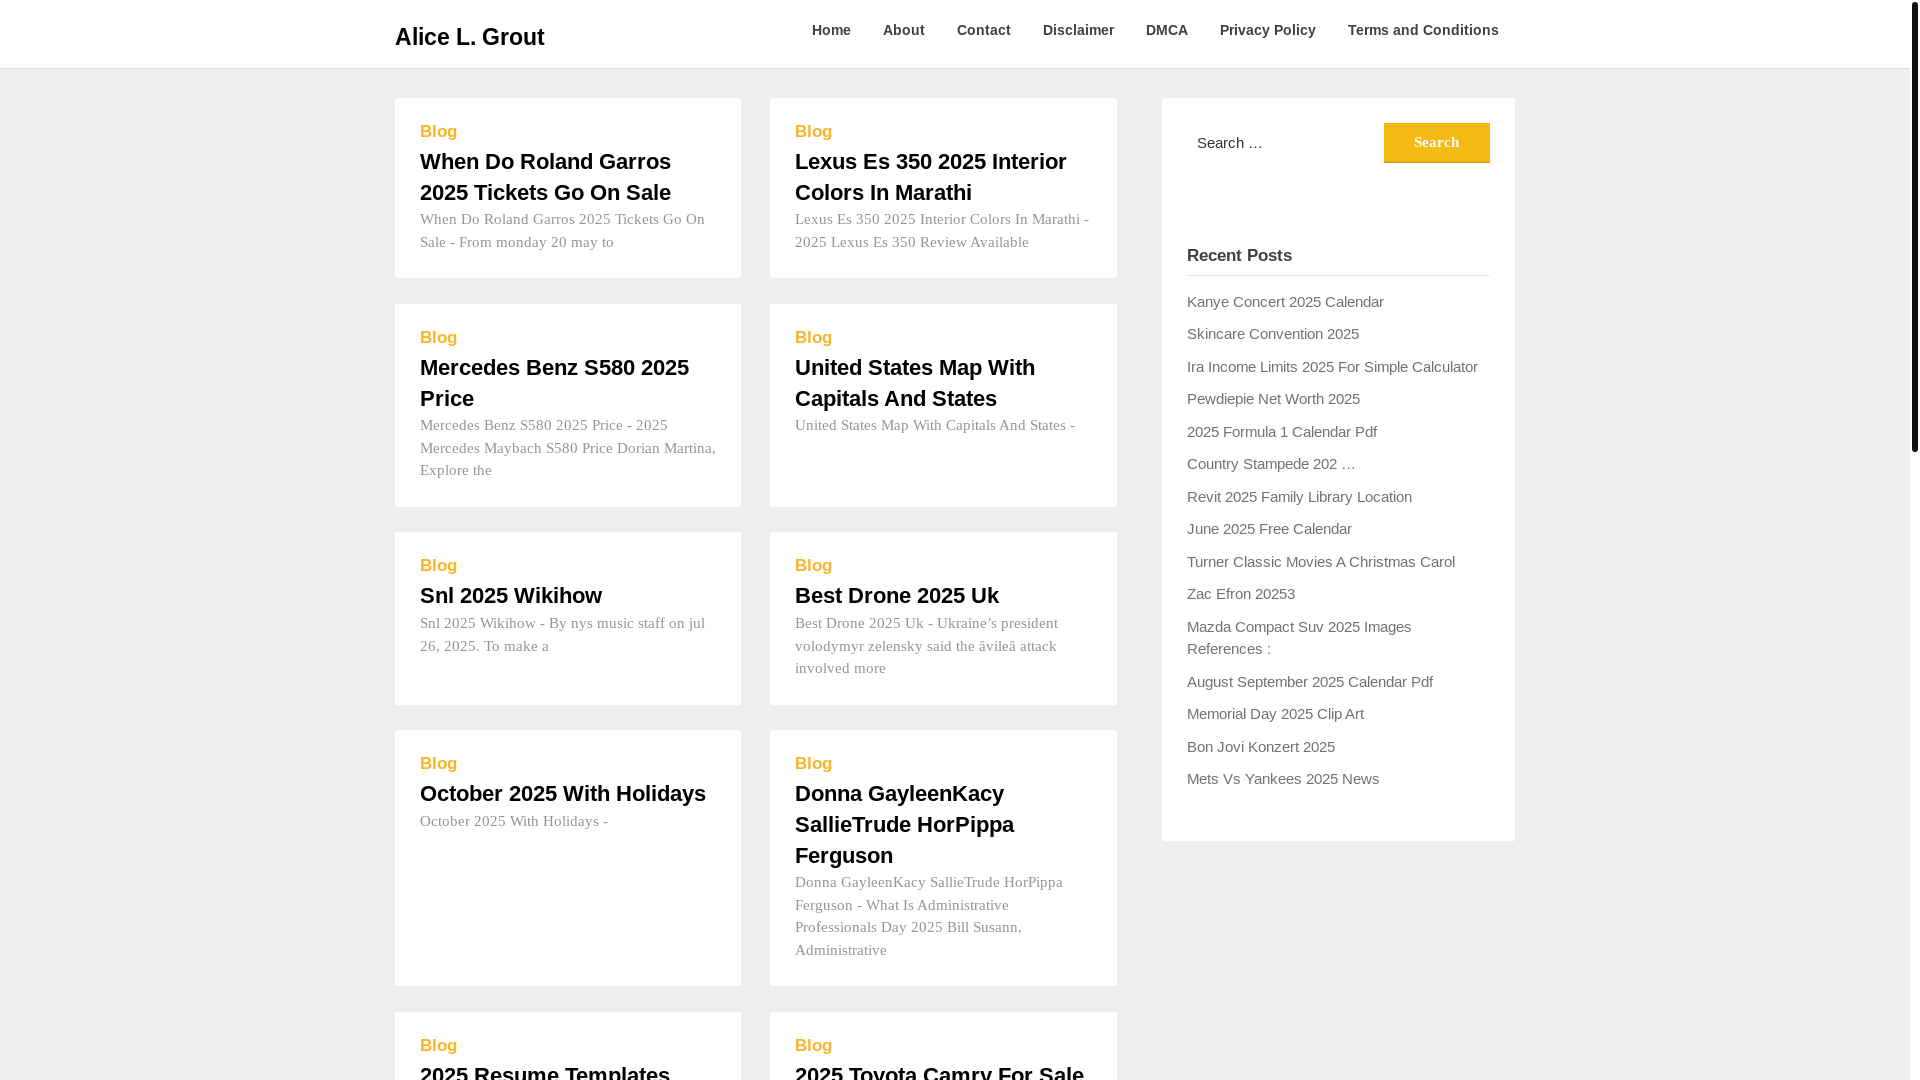Click Blog category above October 2025 With Holidays
Viewport: 1920px width, 1080px height.
pos(438,764)
